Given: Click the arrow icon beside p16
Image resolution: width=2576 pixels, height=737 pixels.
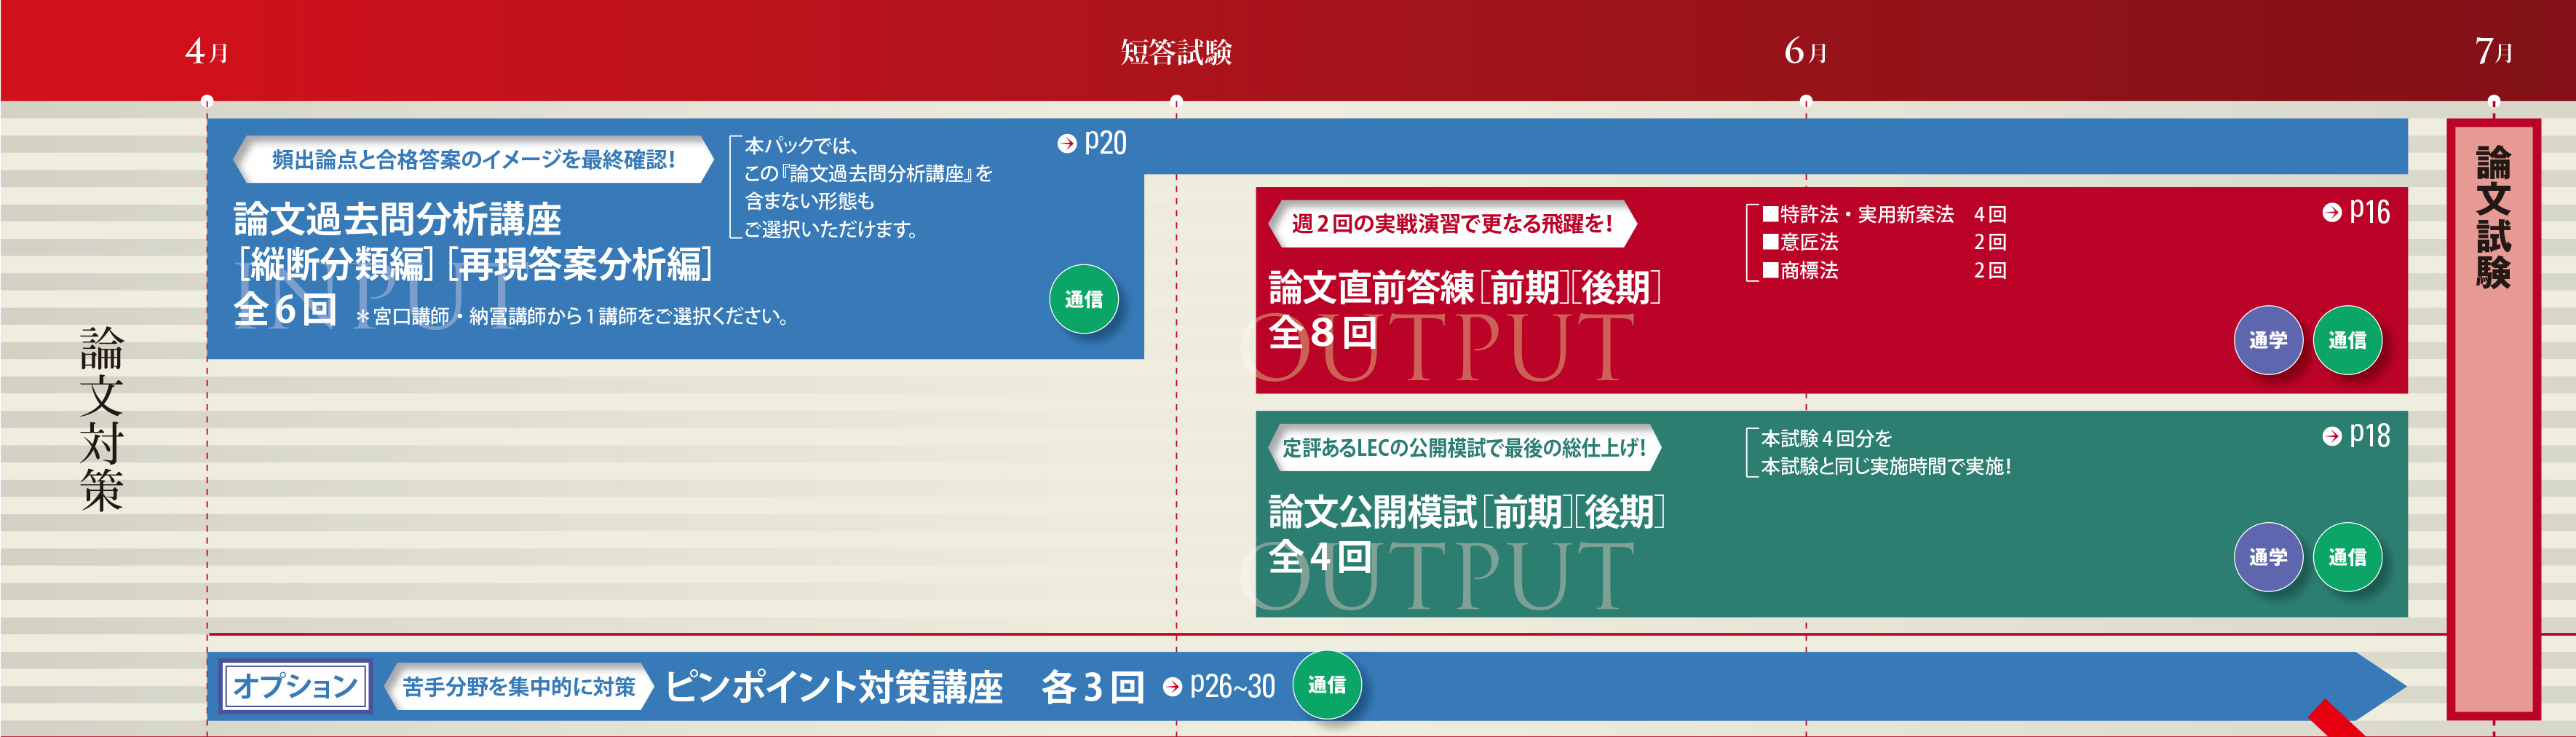Looking at the screenshot, I should [x=2331, y=212].
